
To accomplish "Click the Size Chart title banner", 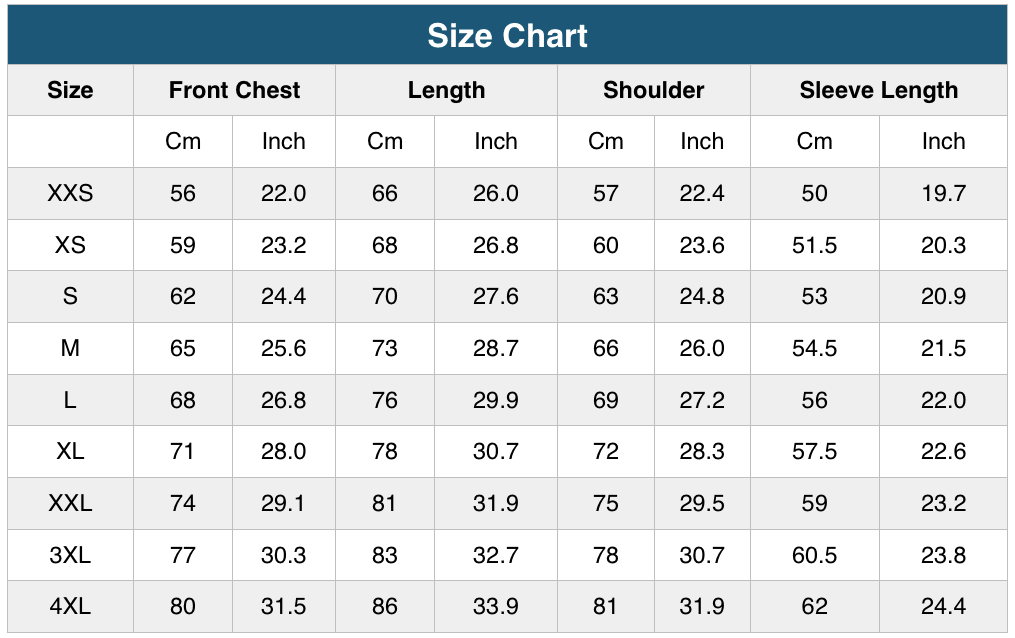I will pyautogui.click(x=507, y=36).
